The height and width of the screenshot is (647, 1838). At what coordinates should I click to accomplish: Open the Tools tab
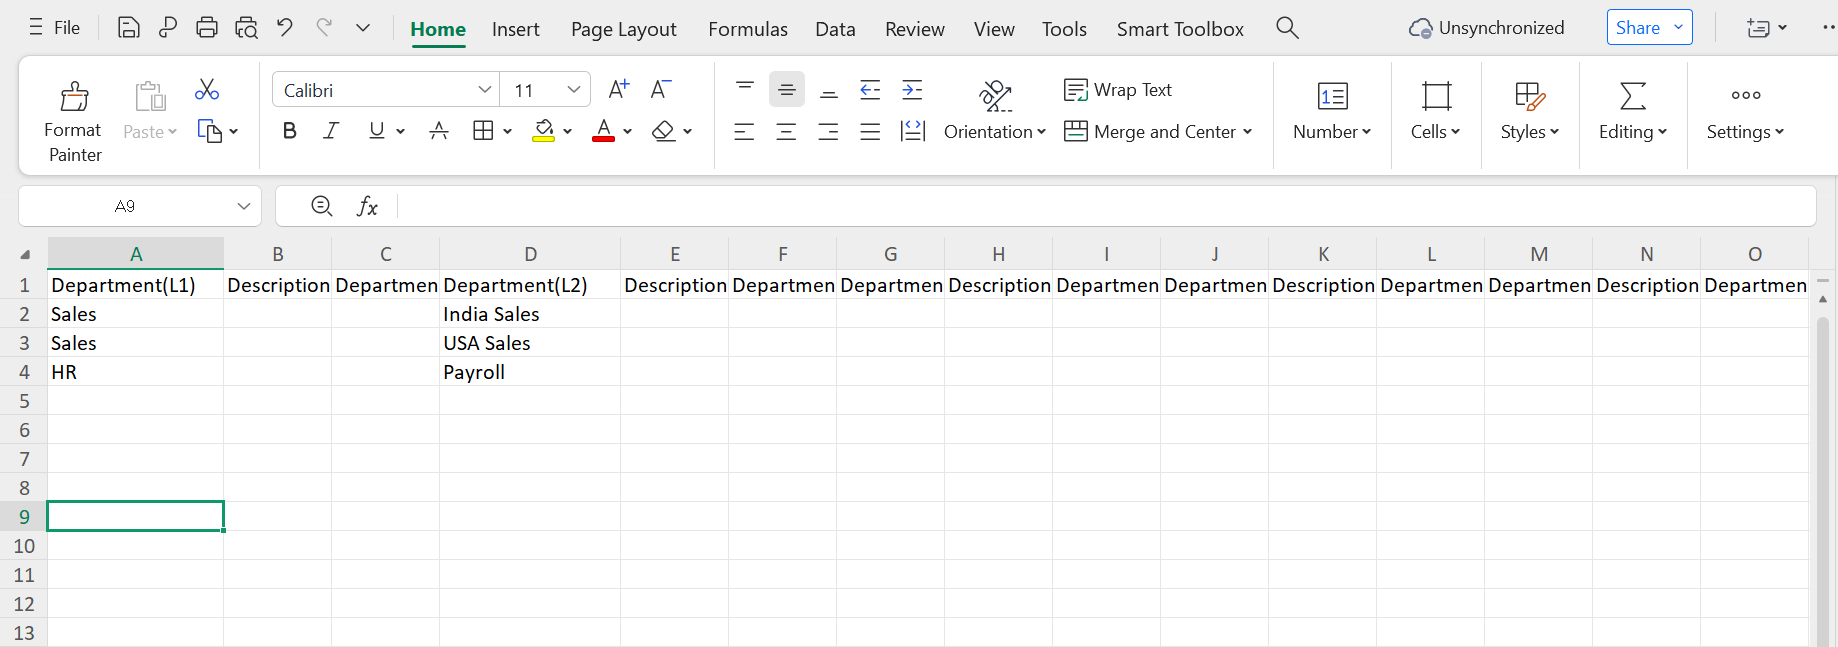pyautogui.click(x=1064, y=29)
